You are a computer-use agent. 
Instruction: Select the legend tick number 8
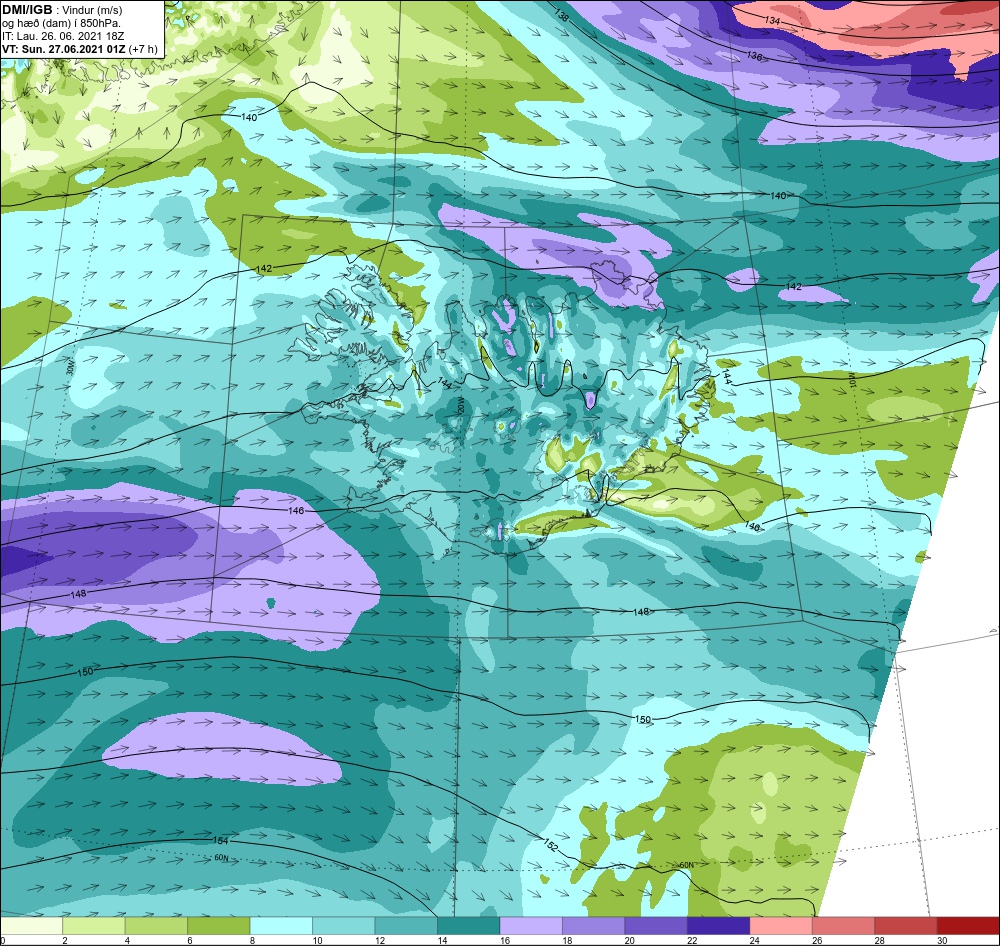(x=251, y=940)
